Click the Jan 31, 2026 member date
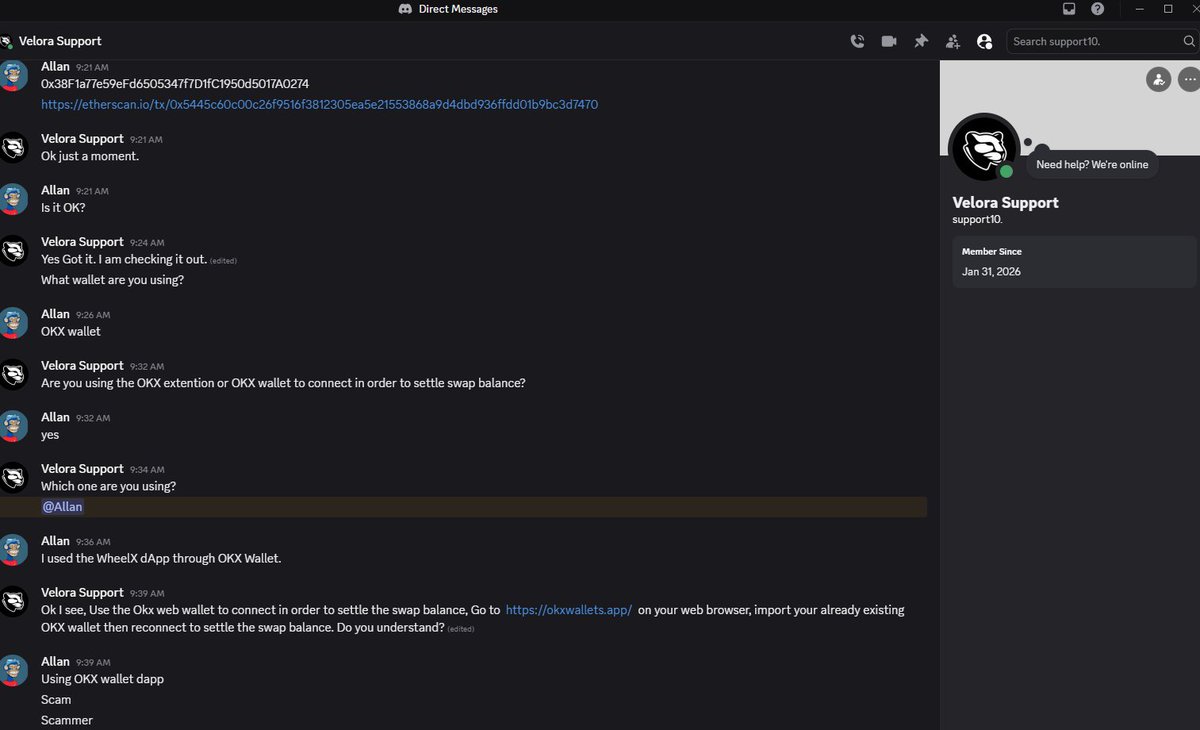 (991, 271)
